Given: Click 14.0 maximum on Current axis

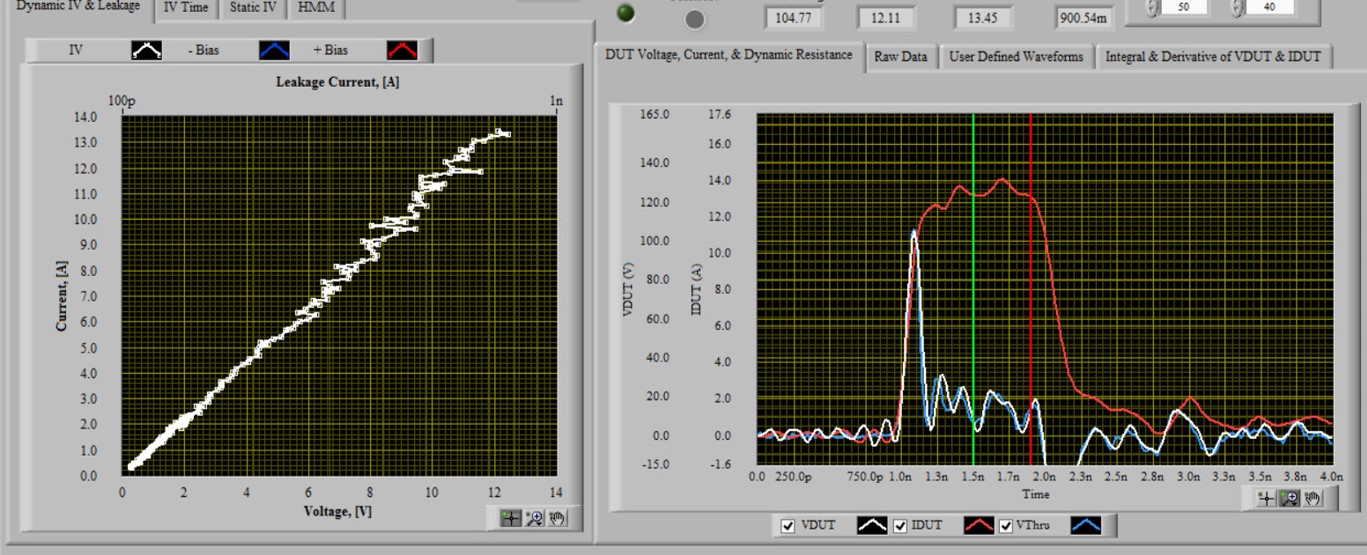Looking at the screenshot, I should pos(86,117).
